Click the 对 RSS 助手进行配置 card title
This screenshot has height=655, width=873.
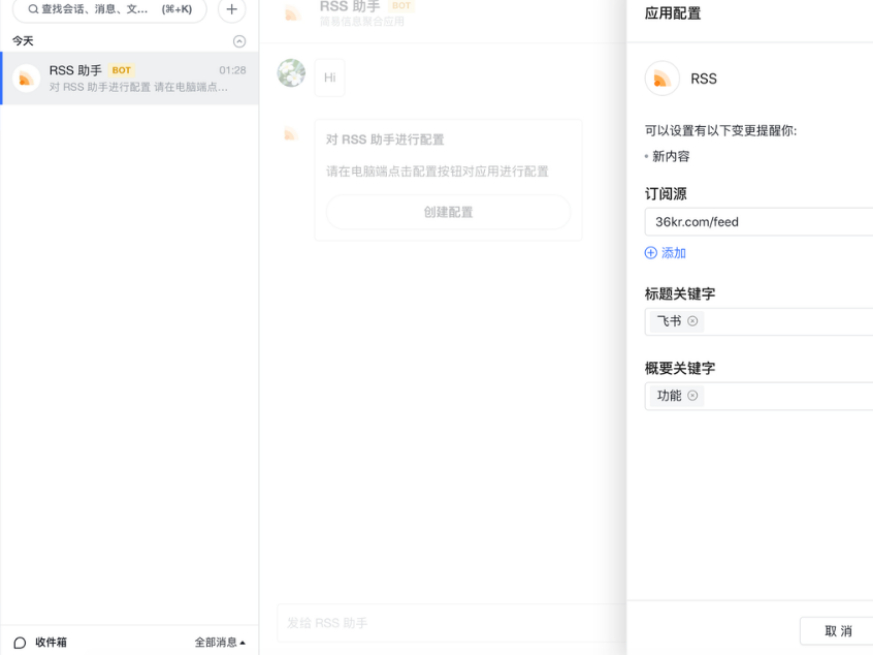coord(385,139)
